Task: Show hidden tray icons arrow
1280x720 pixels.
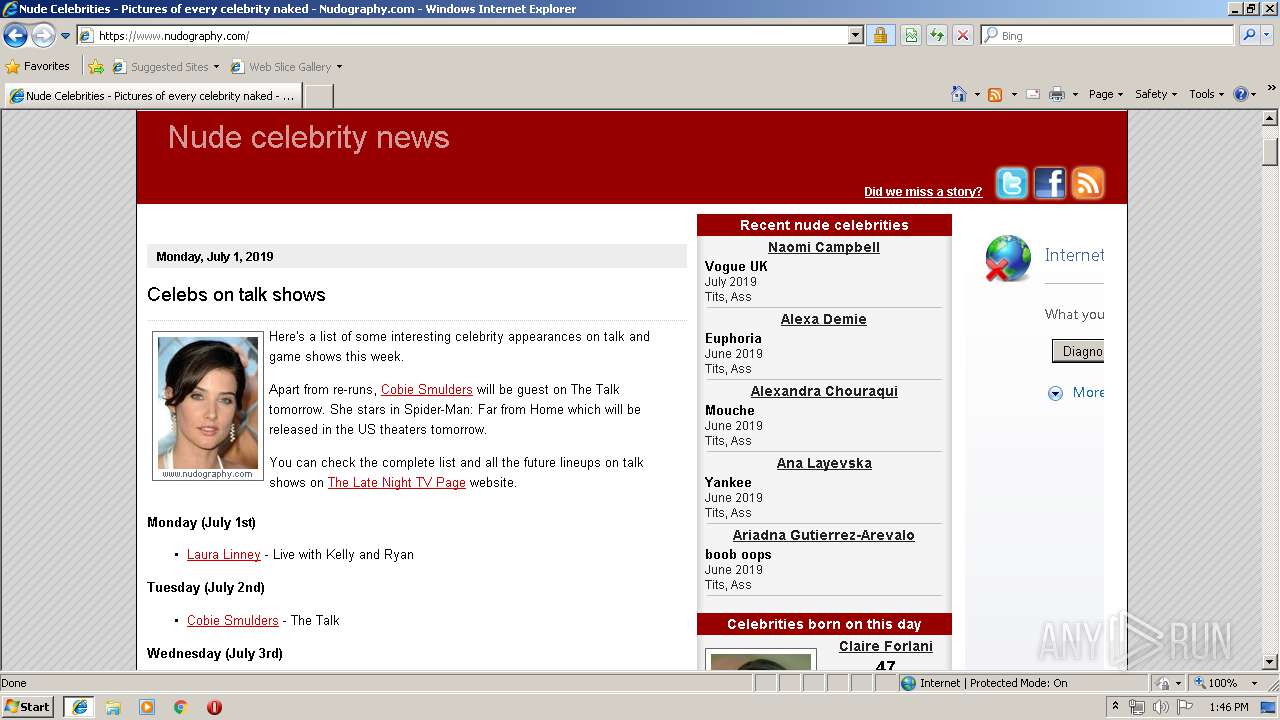Action: point(1116,707)
